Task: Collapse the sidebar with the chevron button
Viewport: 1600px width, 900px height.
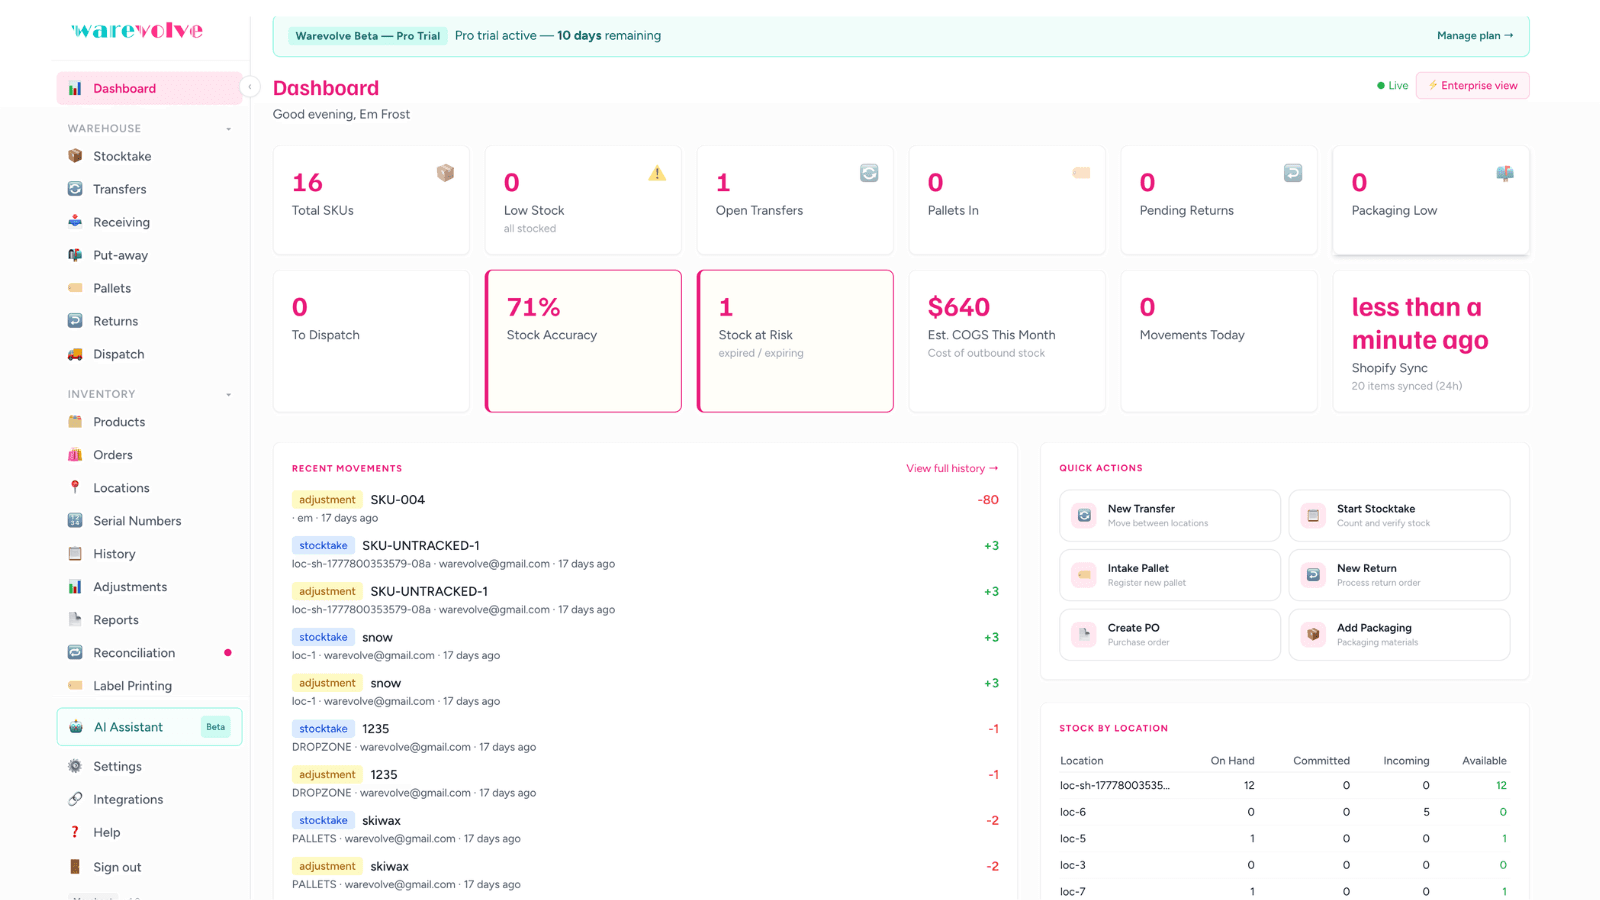Action: (x=250, y=87)
